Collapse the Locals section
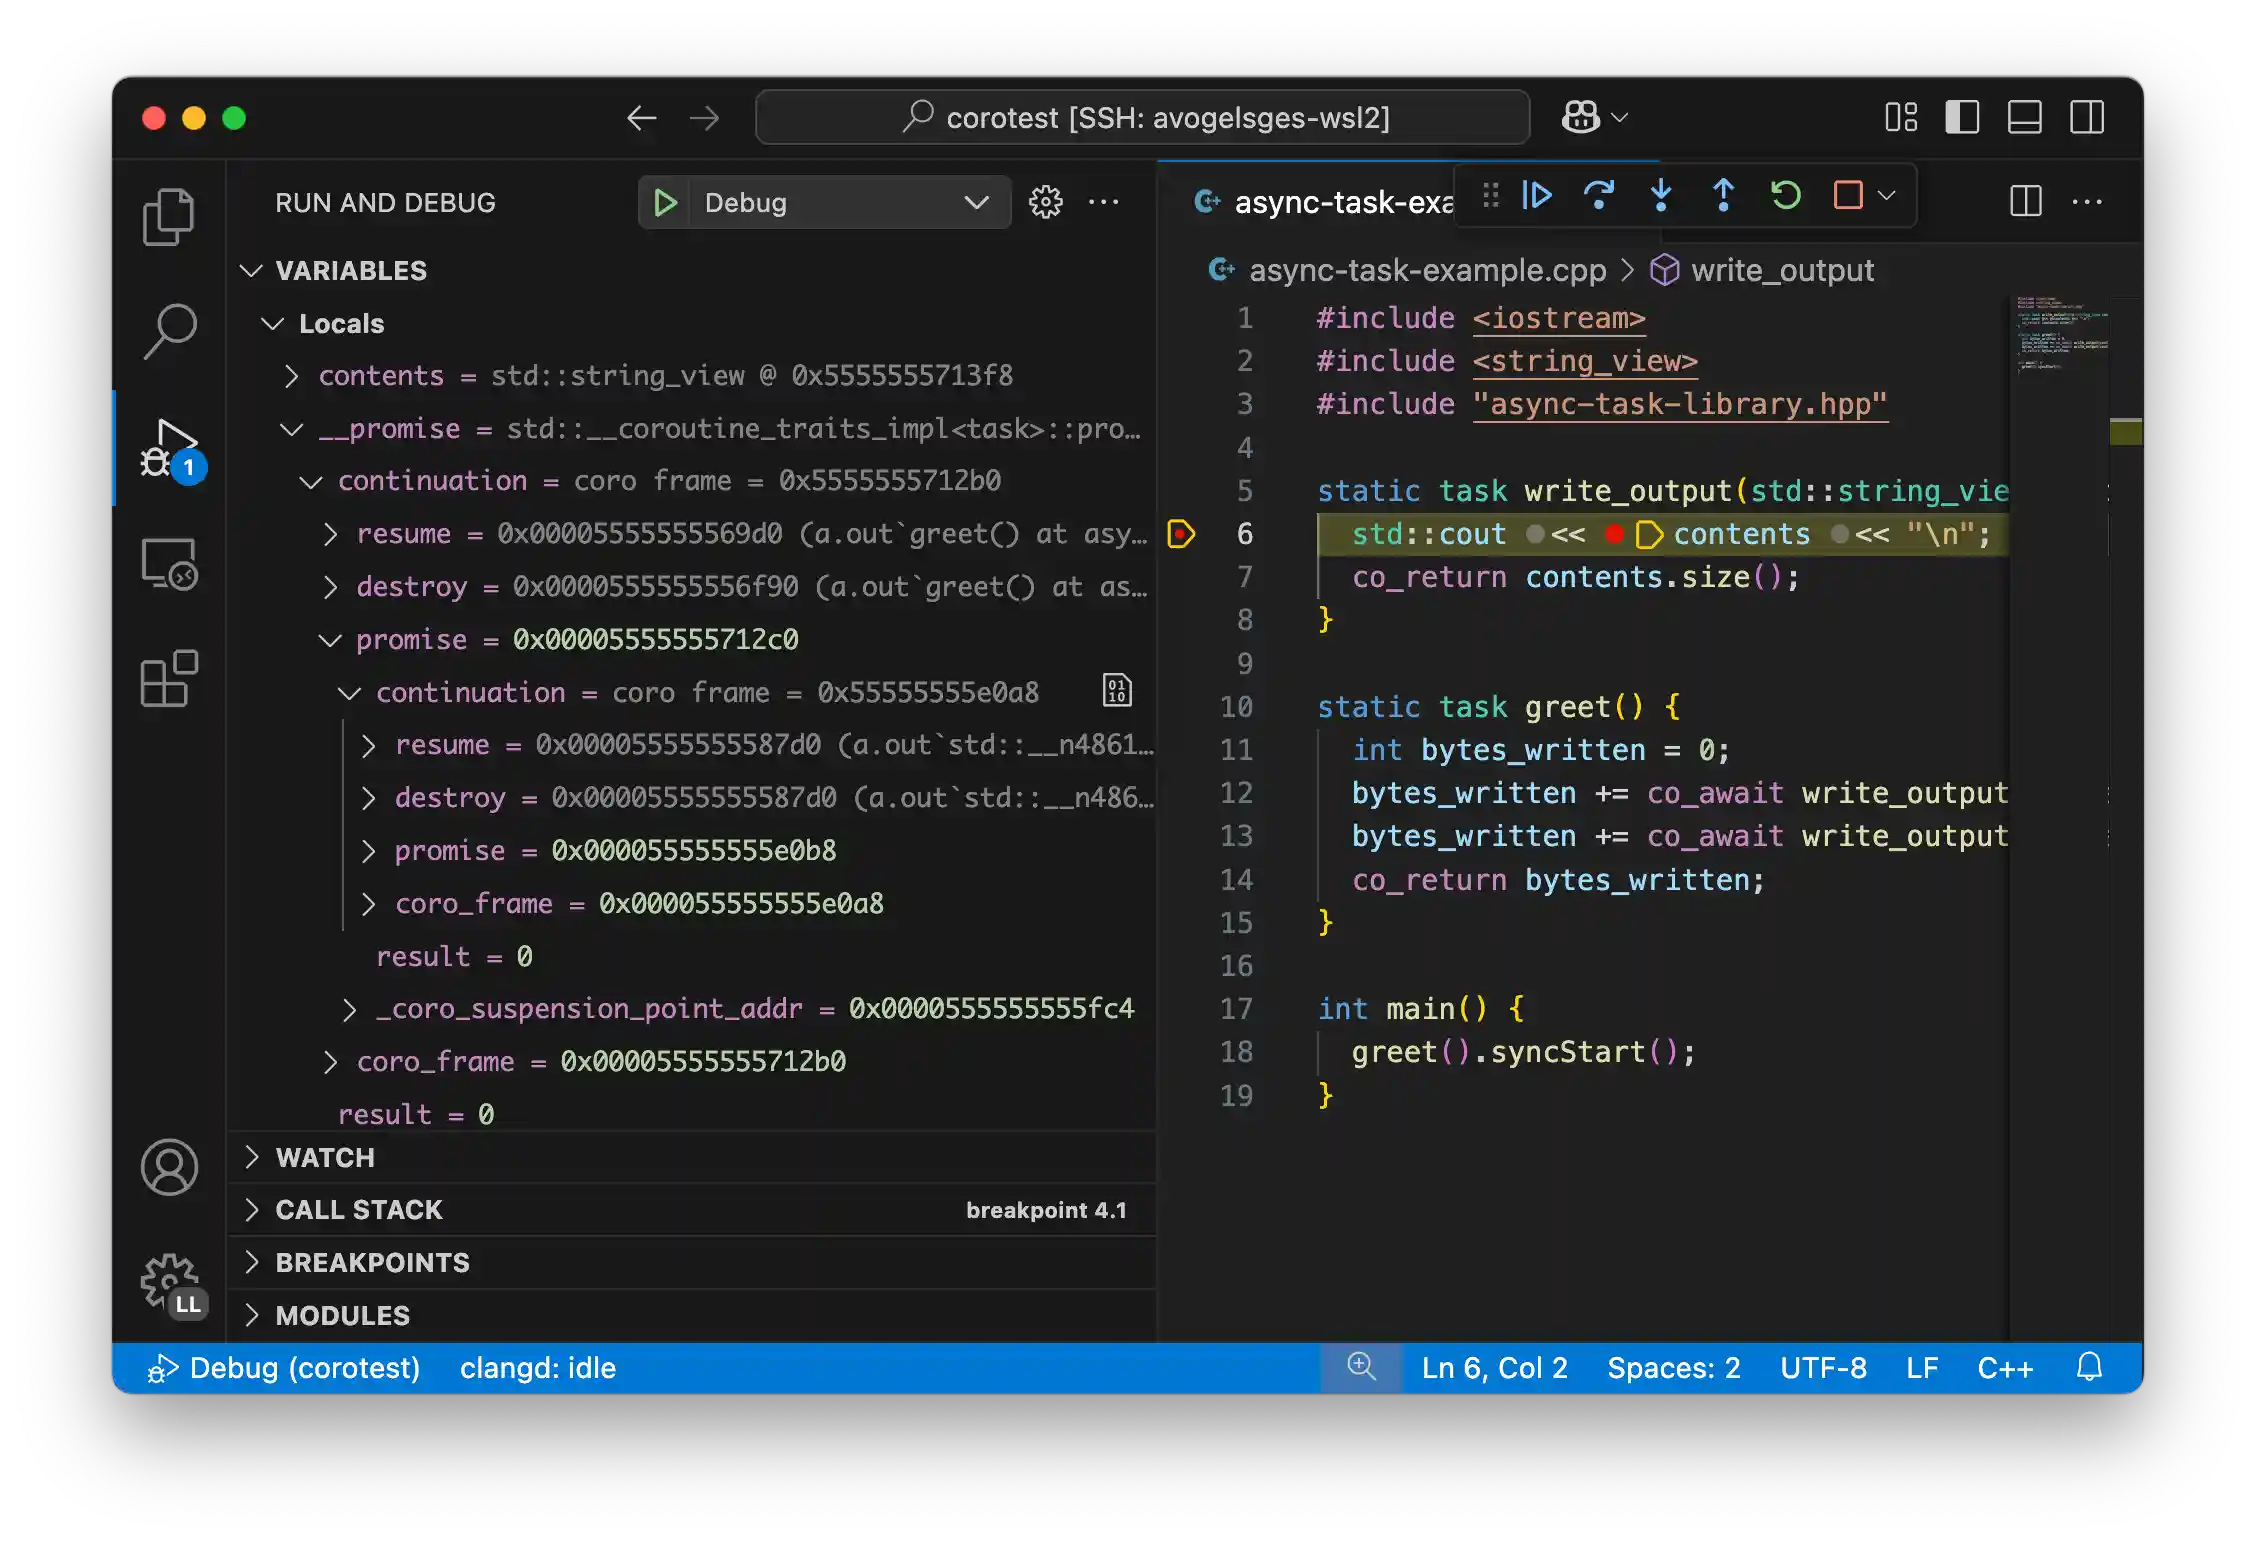 274,323
